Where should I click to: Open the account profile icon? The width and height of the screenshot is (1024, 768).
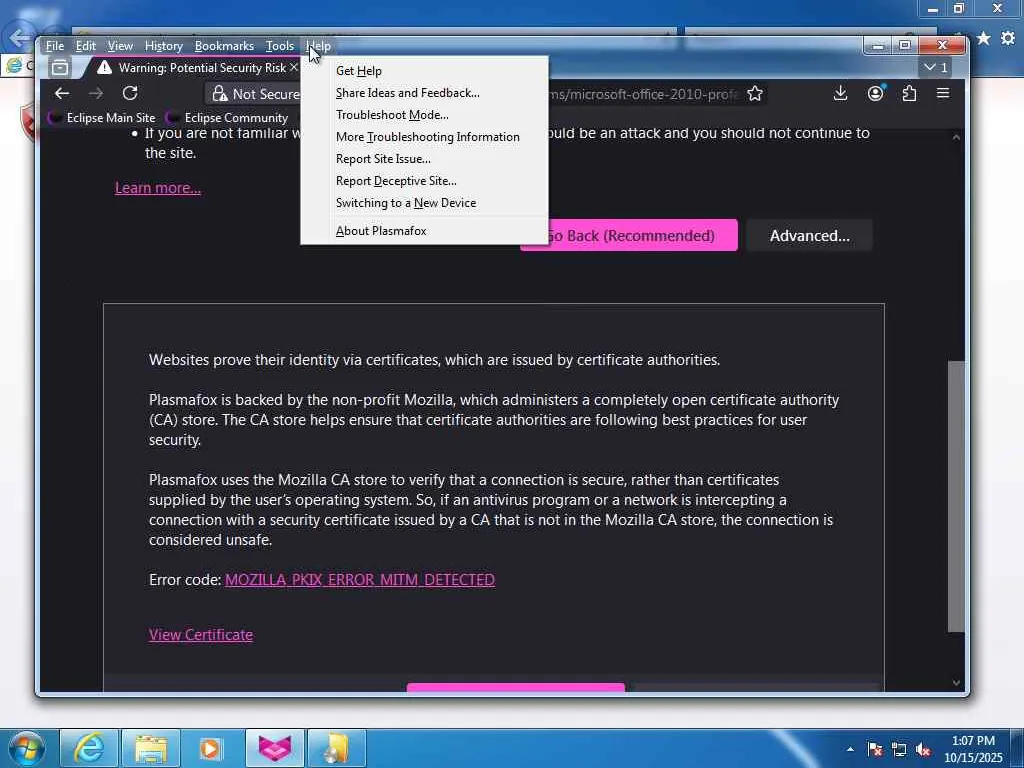(875, 93)
